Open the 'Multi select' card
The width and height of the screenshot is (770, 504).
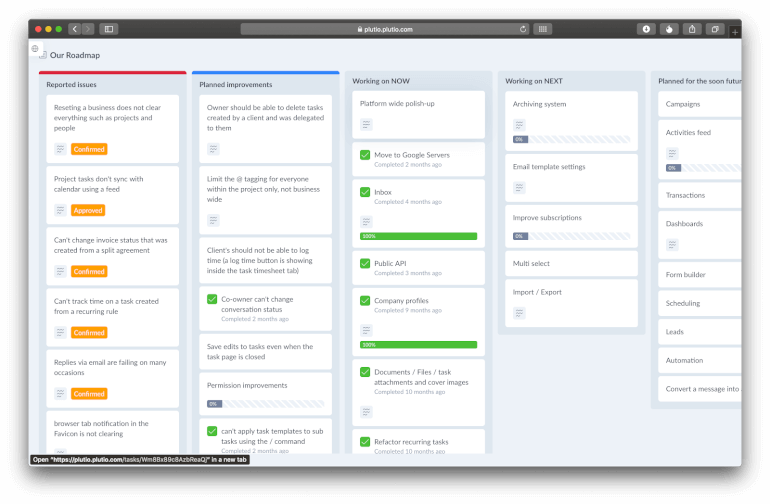click(x=571, y=264)
